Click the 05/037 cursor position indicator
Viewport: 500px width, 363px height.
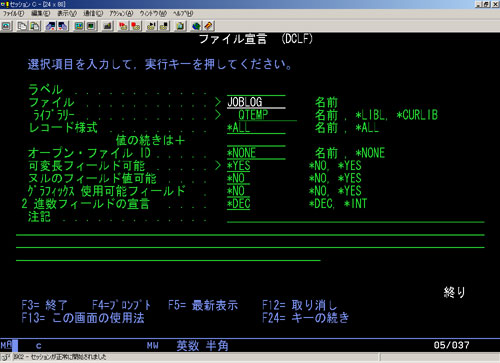point(452,345)
